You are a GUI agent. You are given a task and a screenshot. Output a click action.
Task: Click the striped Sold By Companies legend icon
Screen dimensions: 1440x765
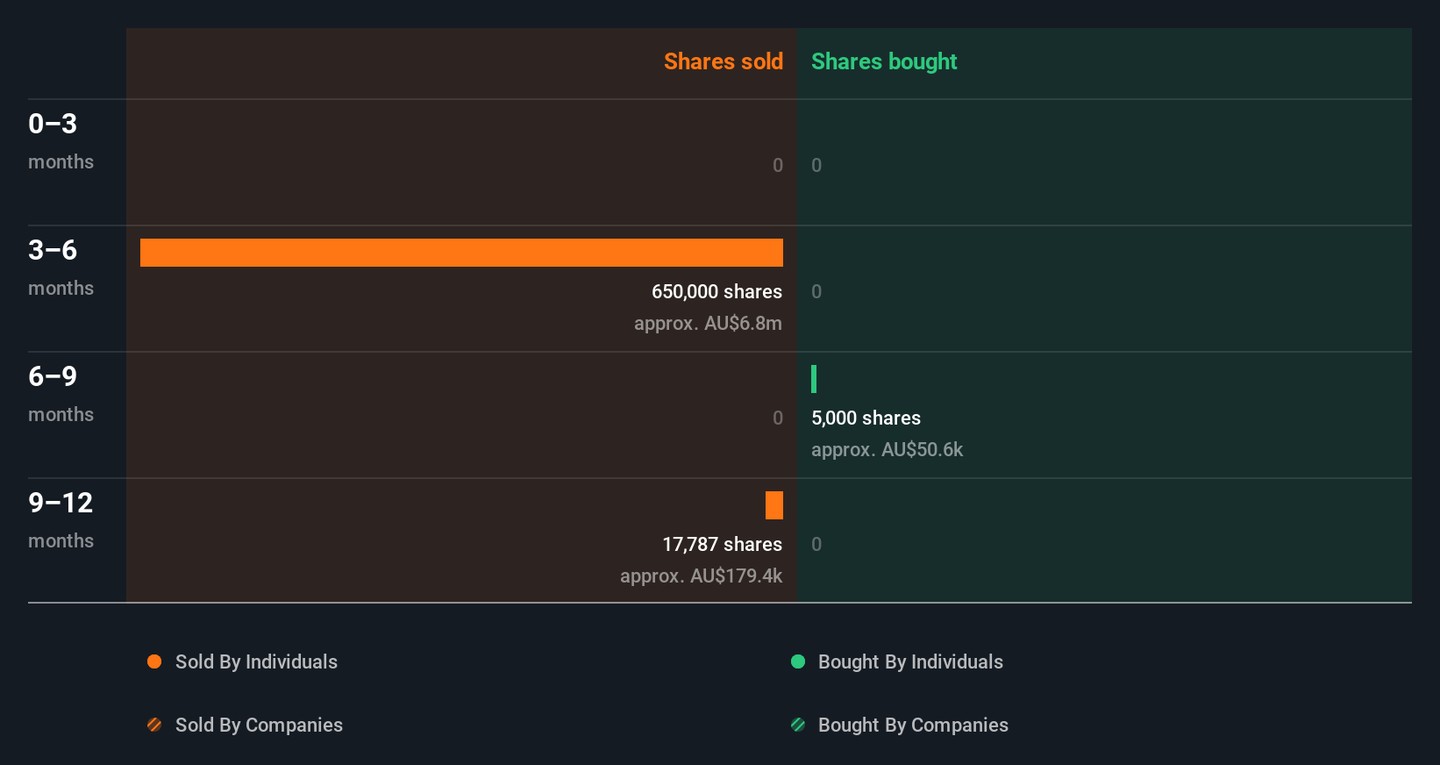pyautogui.click(x=154, y=725)
